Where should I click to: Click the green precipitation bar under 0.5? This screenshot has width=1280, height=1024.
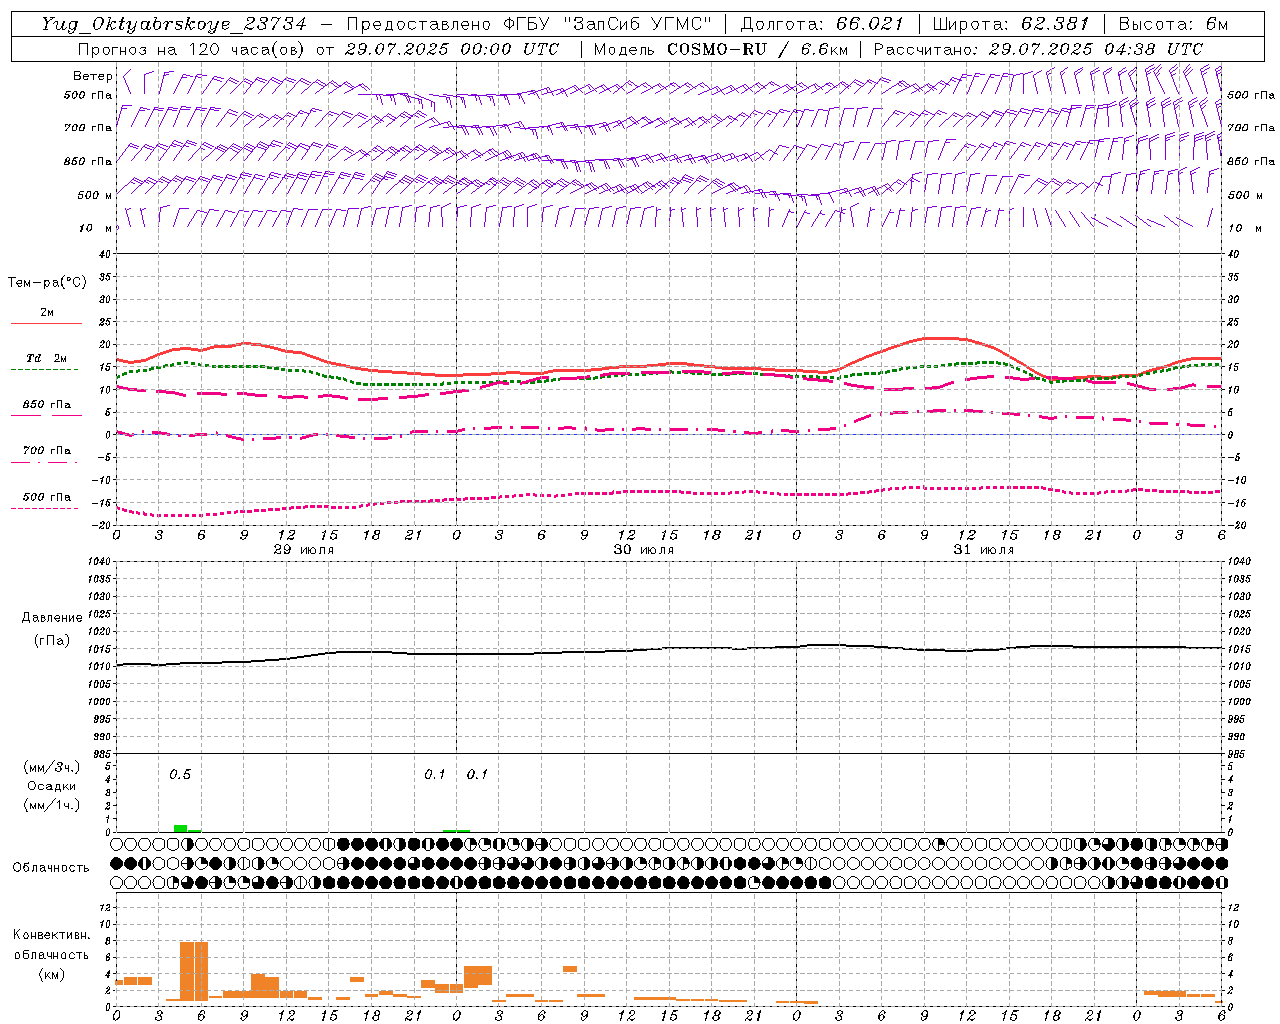(x=180, y=828)
